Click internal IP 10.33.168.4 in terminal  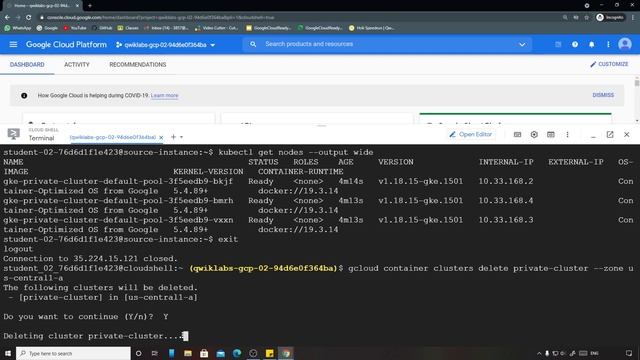506,201
